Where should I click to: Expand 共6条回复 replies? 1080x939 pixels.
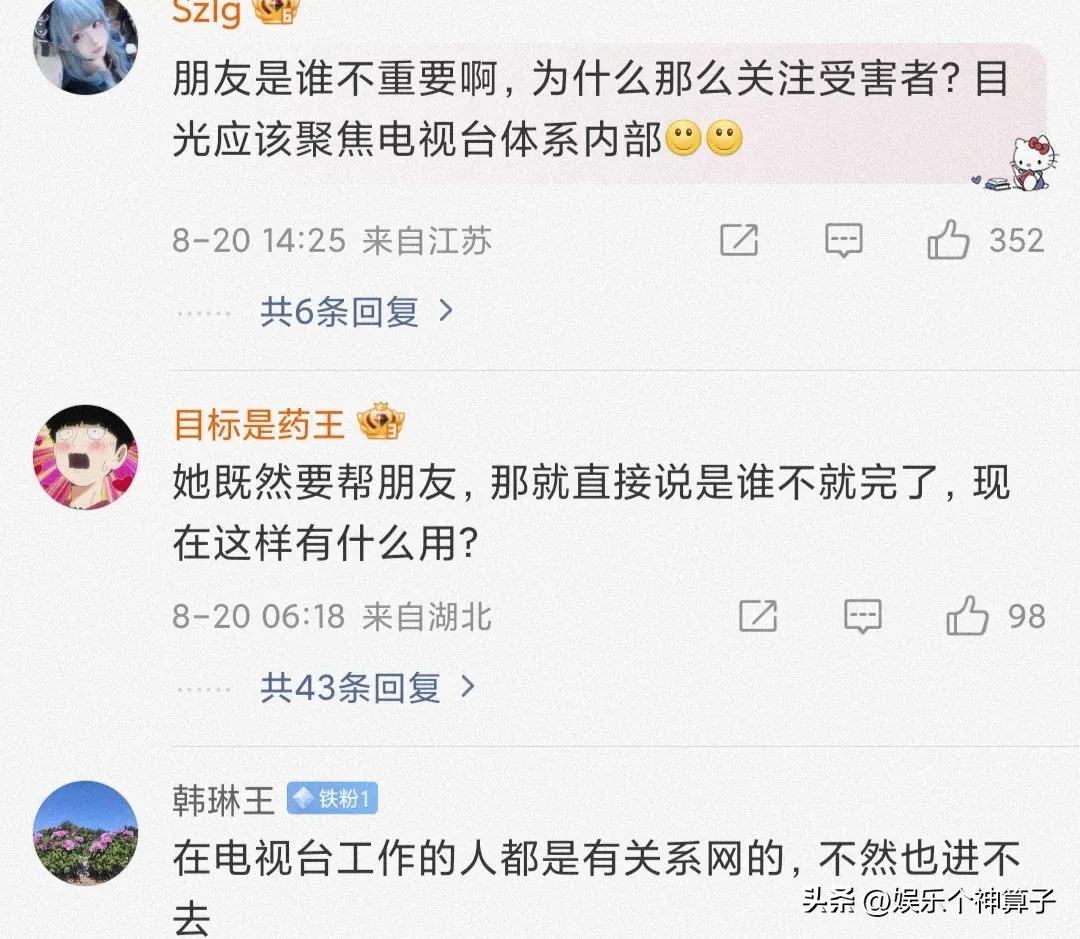pyautogui.click(x=355, y=312)
